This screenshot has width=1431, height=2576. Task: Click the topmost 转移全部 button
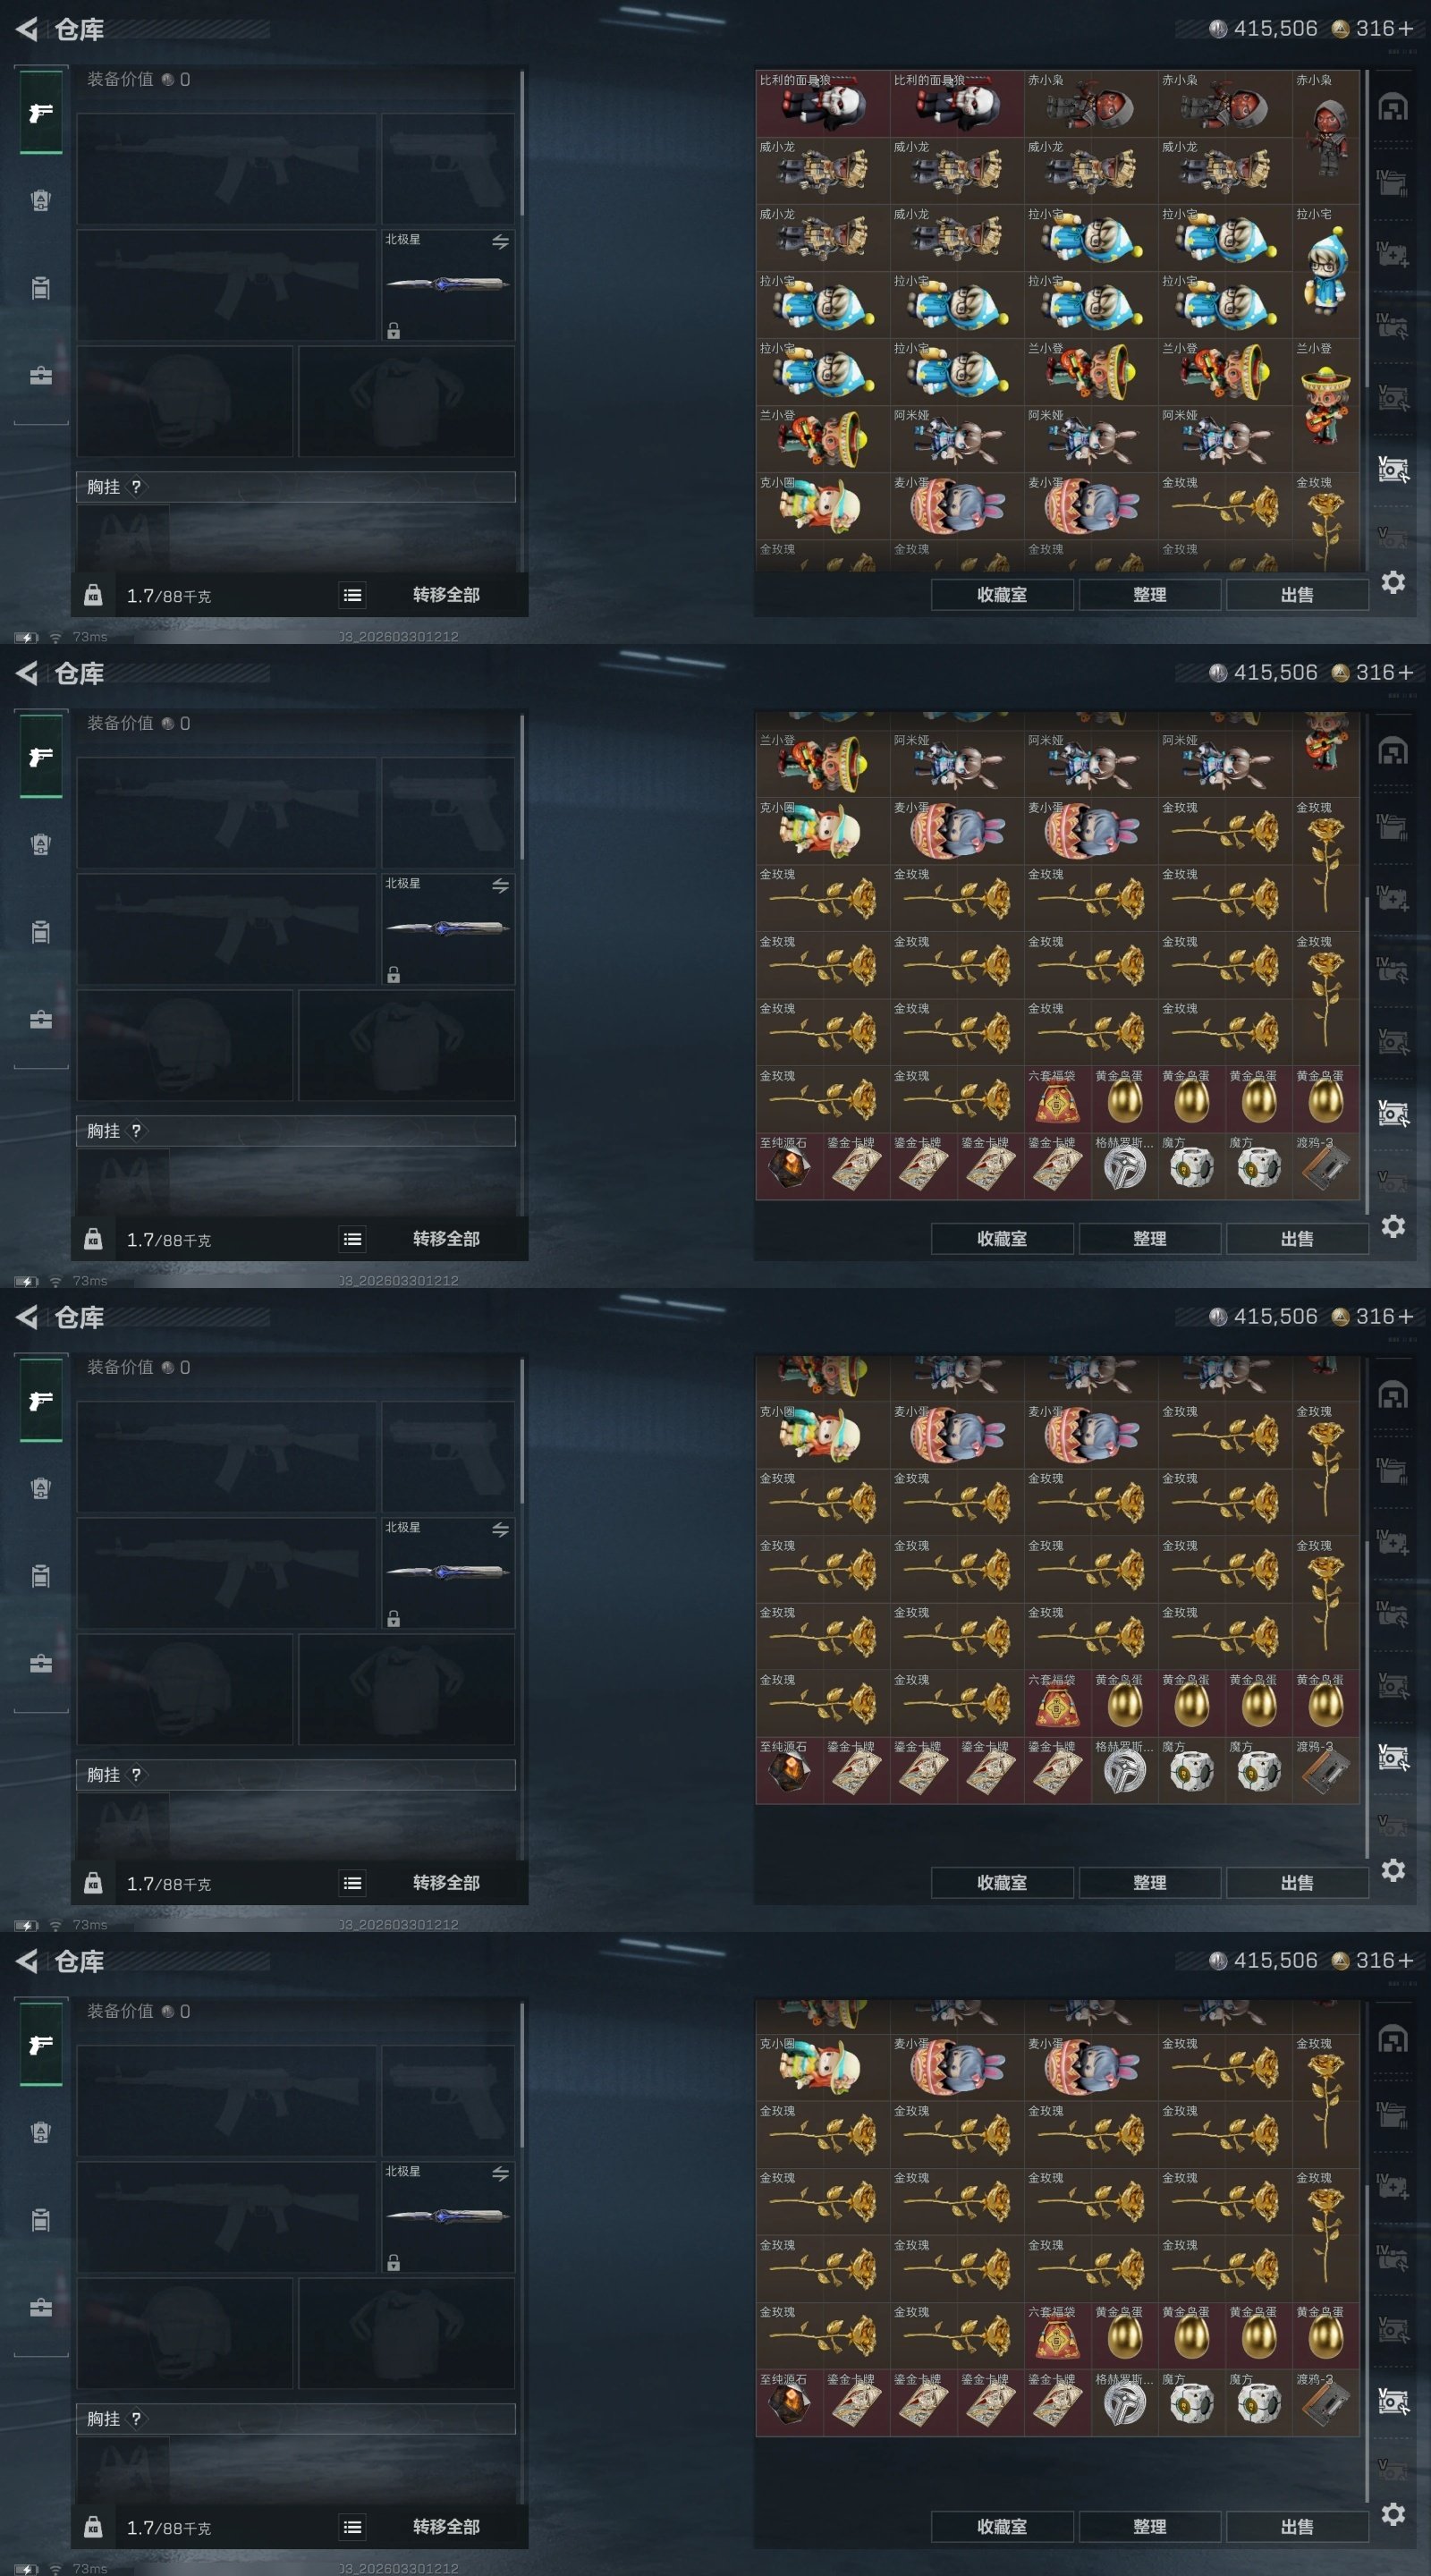[446, 595]
